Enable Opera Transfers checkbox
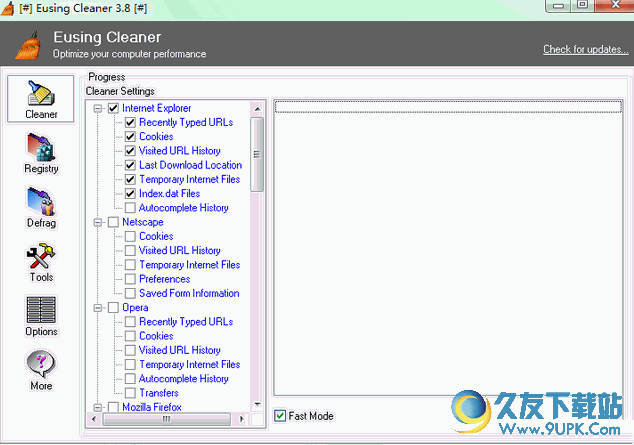 tap(130, 393)
